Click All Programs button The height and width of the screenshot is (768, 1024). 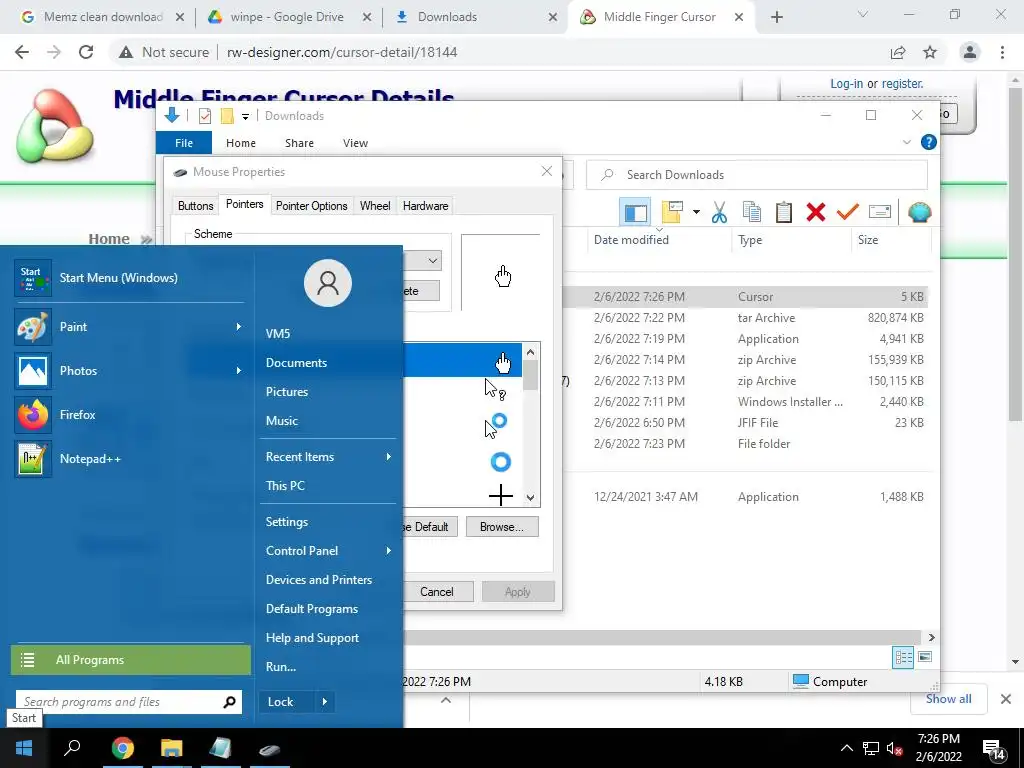[131, 660]
